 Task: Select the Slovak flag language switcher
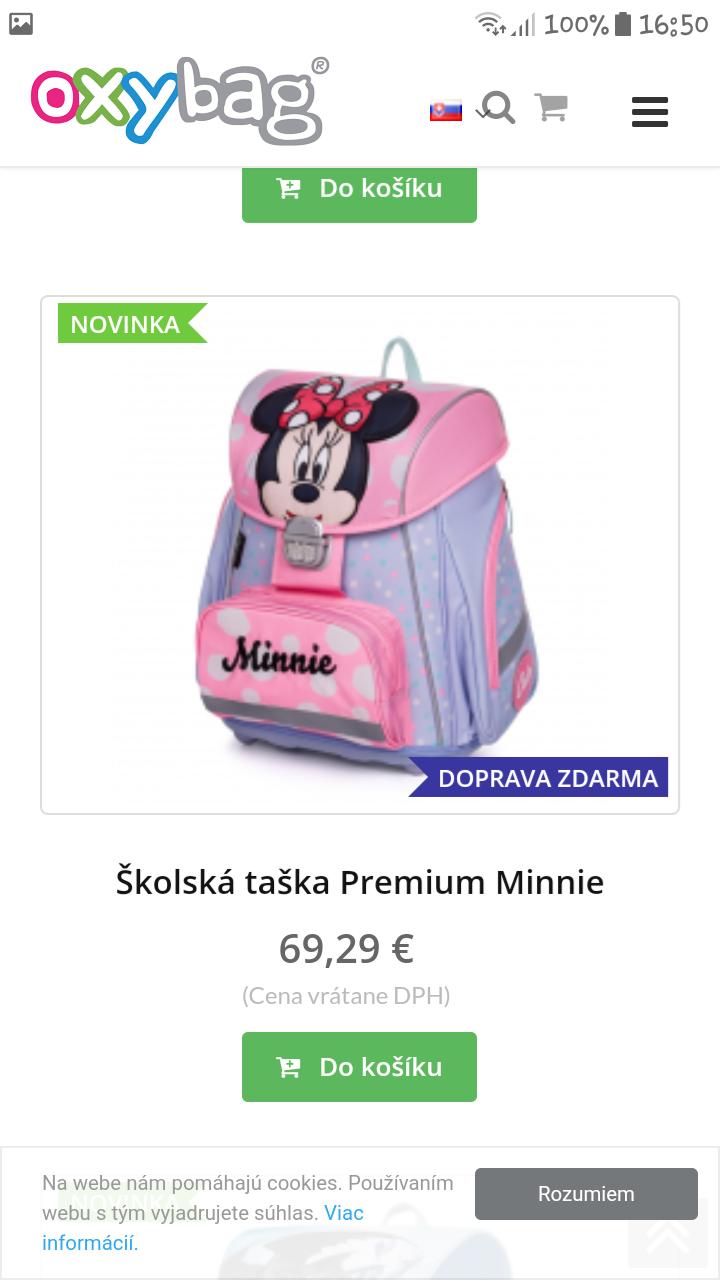point(446,110)
